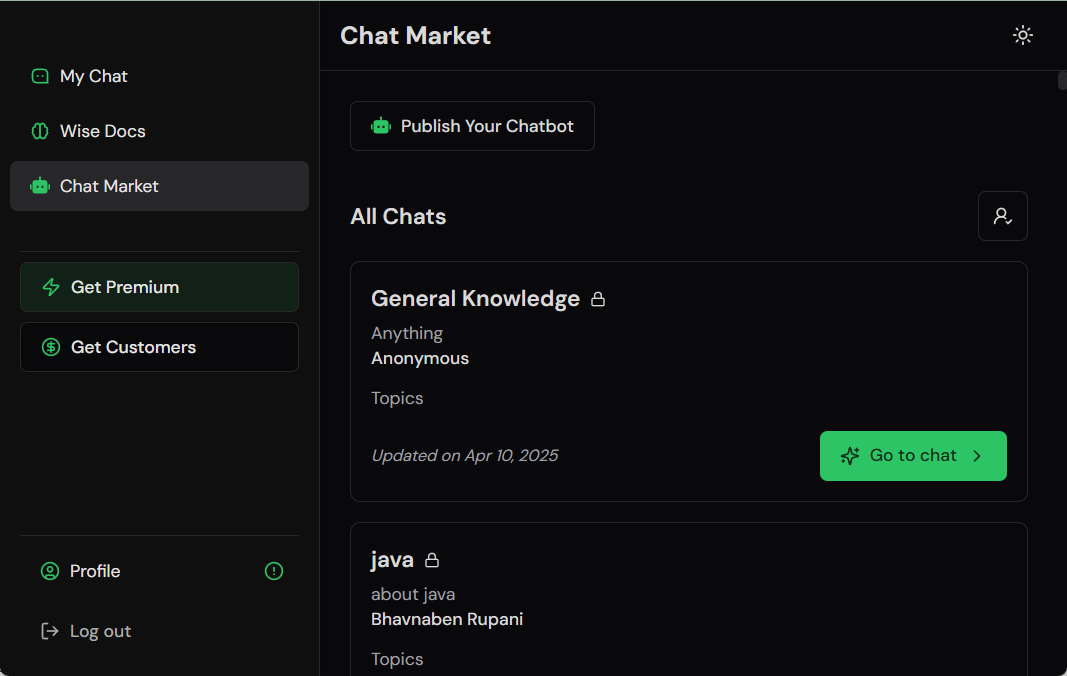Click Topics label in java card
The width and height of the screenshot is (1067, 676).
pos(397,660)
